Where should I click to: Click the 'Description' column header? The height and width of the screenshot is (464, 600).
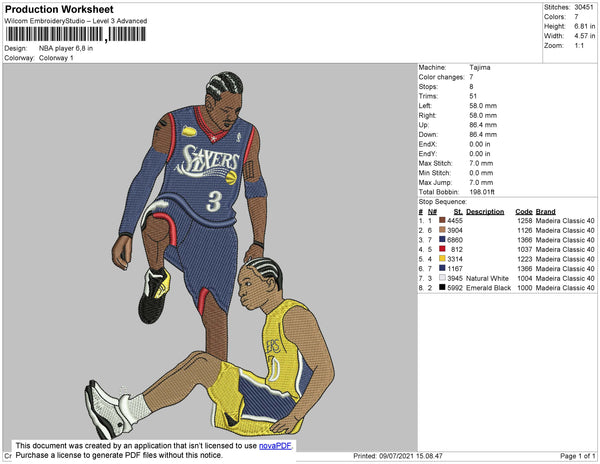tap(485, 212)
